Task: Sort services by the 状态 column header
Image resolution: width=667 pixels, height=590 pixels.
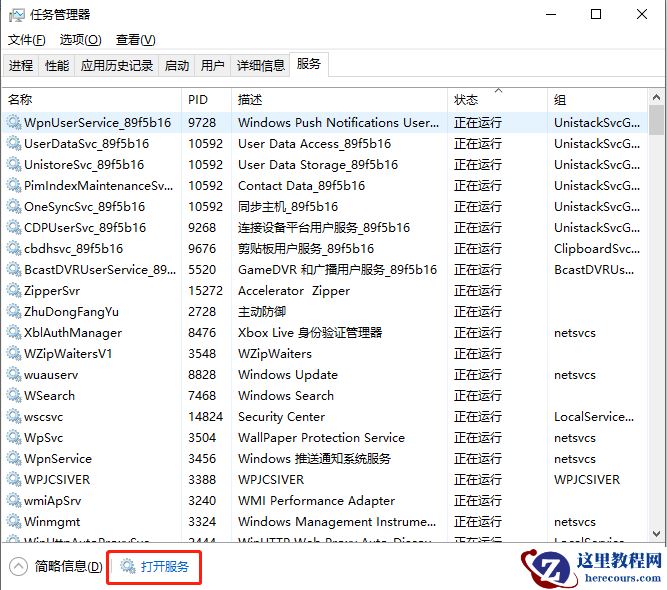Action: coord(497,100)
